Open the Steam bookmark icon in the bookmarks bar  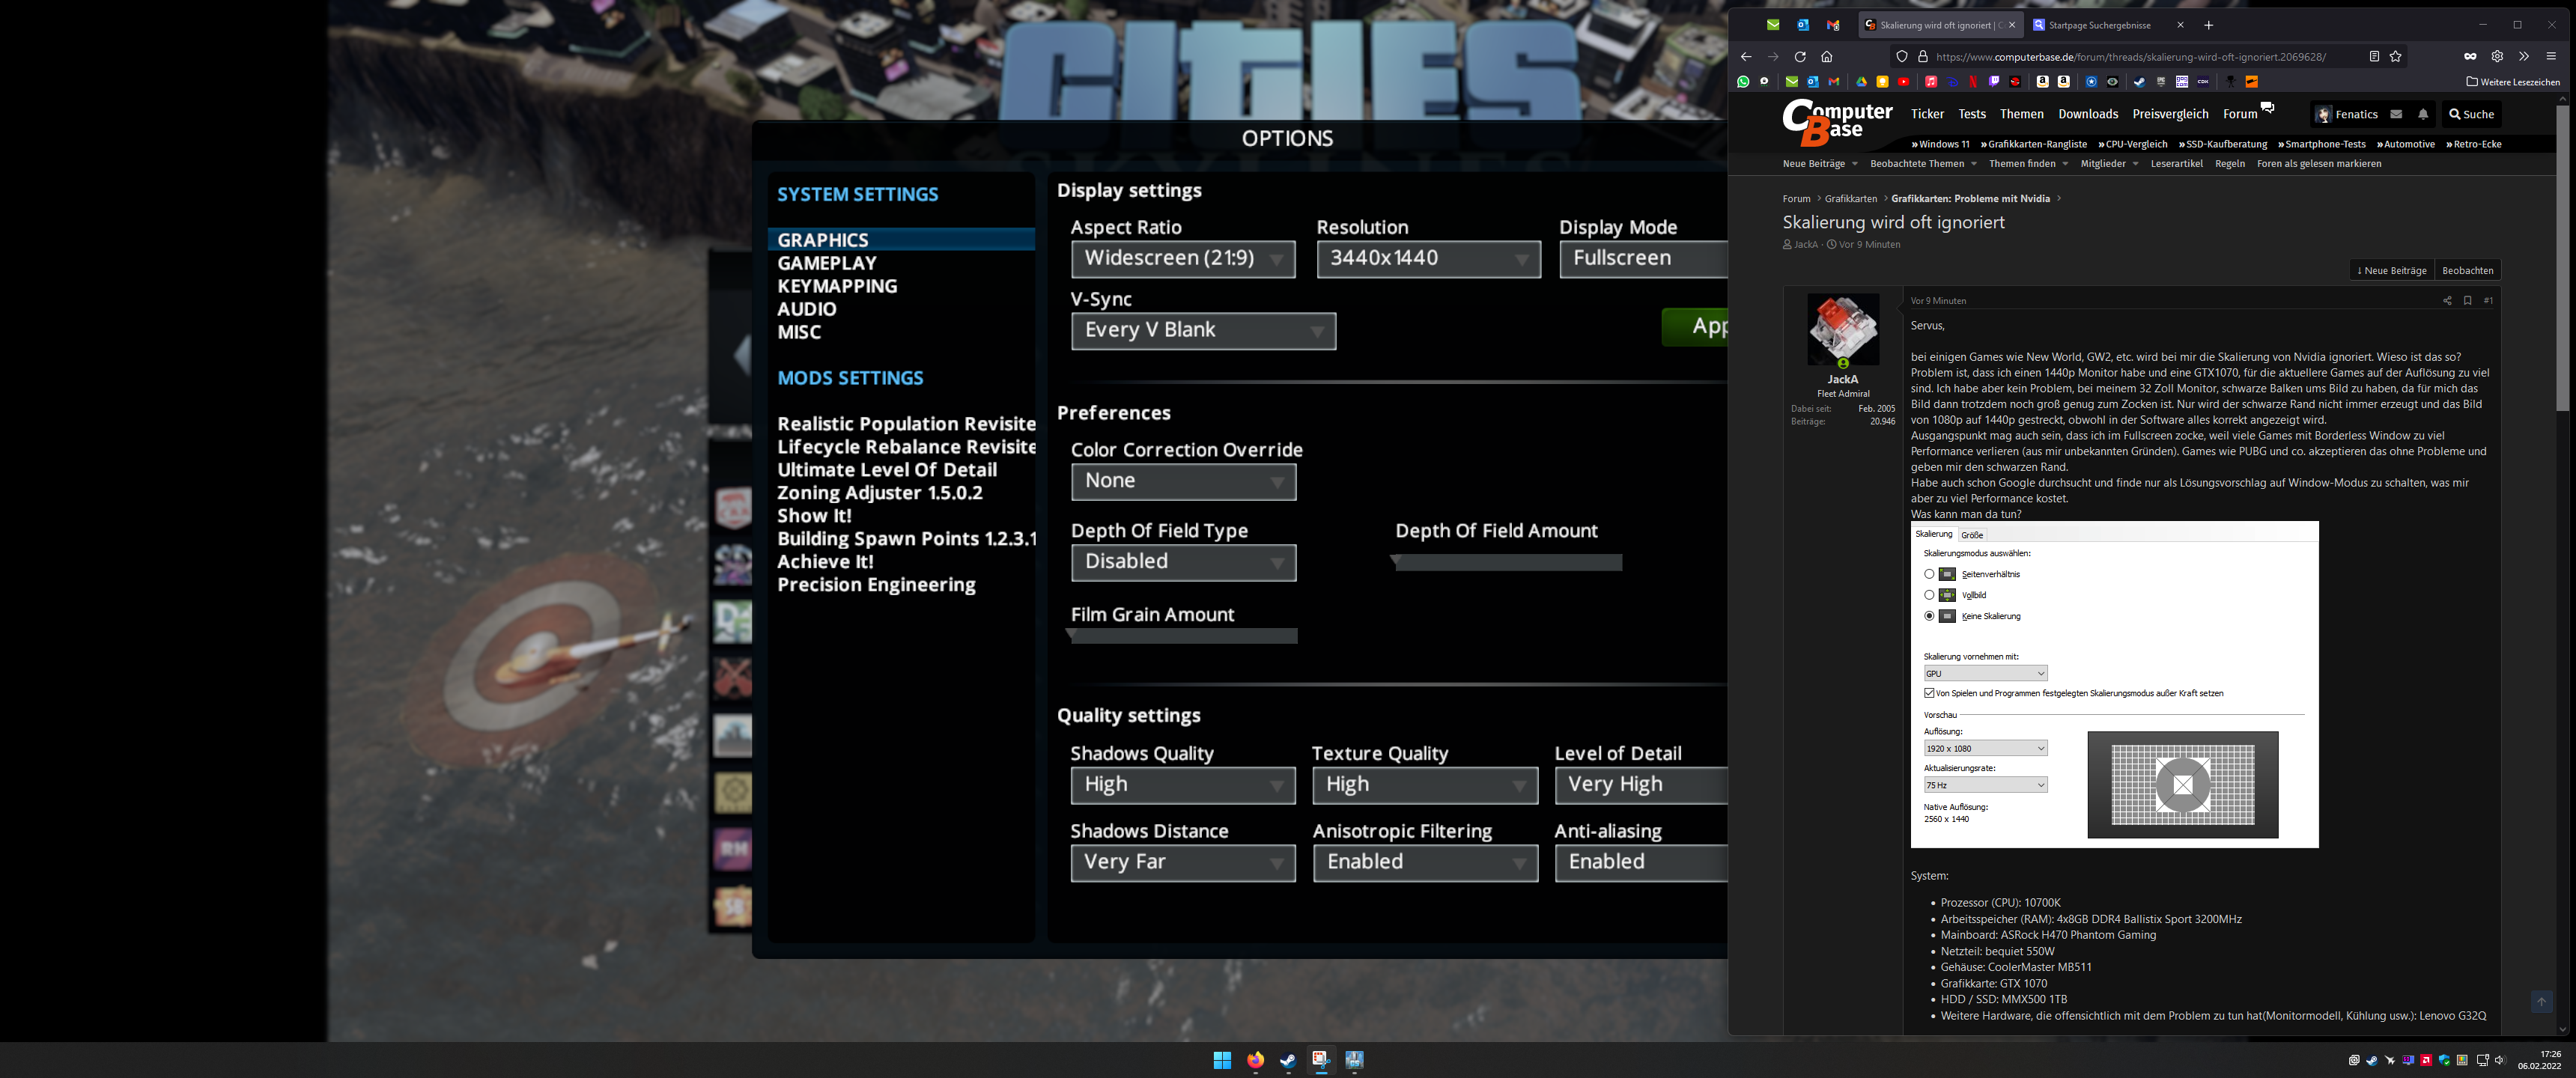tap(2140, 82)
